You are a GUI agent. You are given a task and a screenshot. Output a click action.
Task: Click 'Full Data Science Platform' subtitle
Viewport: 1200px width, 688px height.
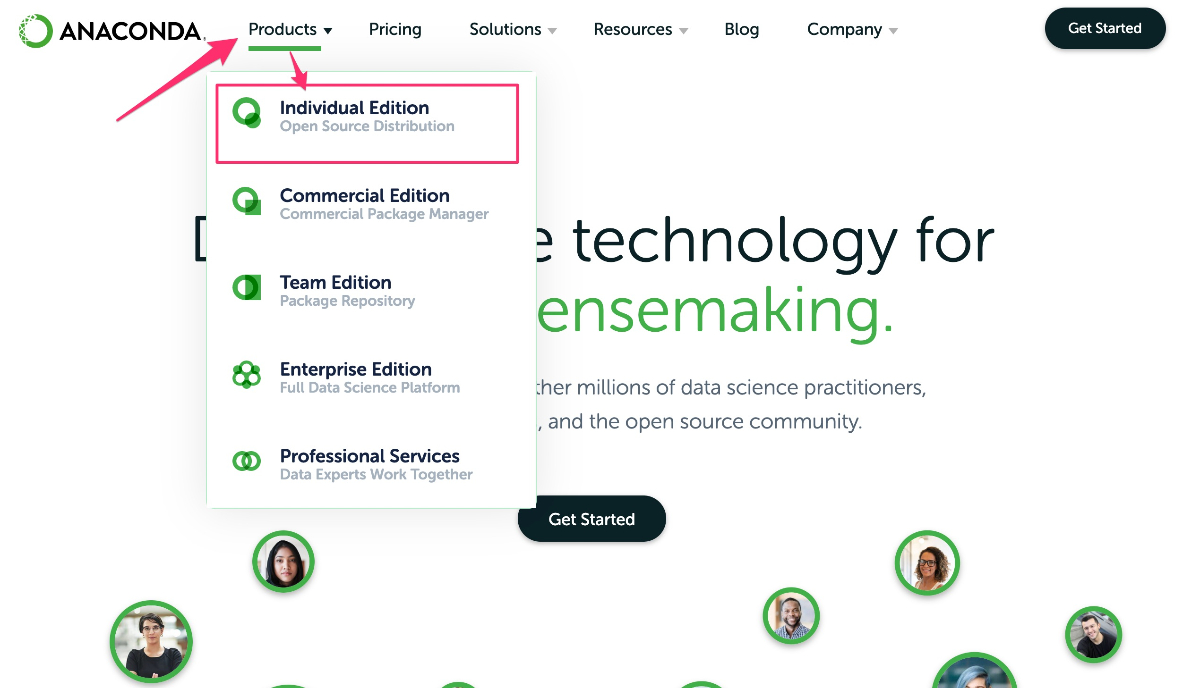[370, 388]
